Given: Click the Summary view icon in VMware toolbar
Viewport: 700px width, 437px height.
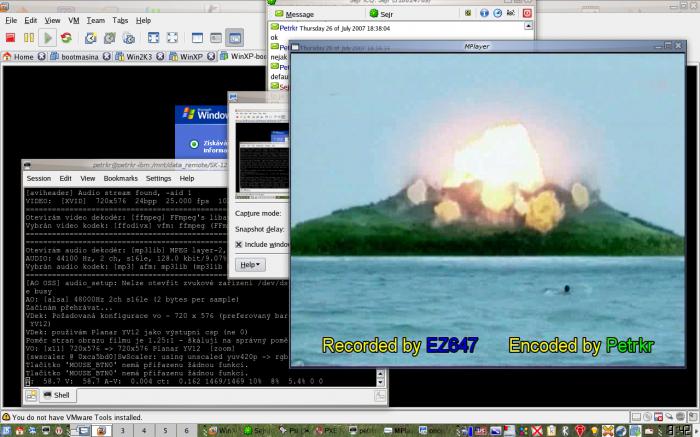Looking at the screenshot, I should (197, 38).
